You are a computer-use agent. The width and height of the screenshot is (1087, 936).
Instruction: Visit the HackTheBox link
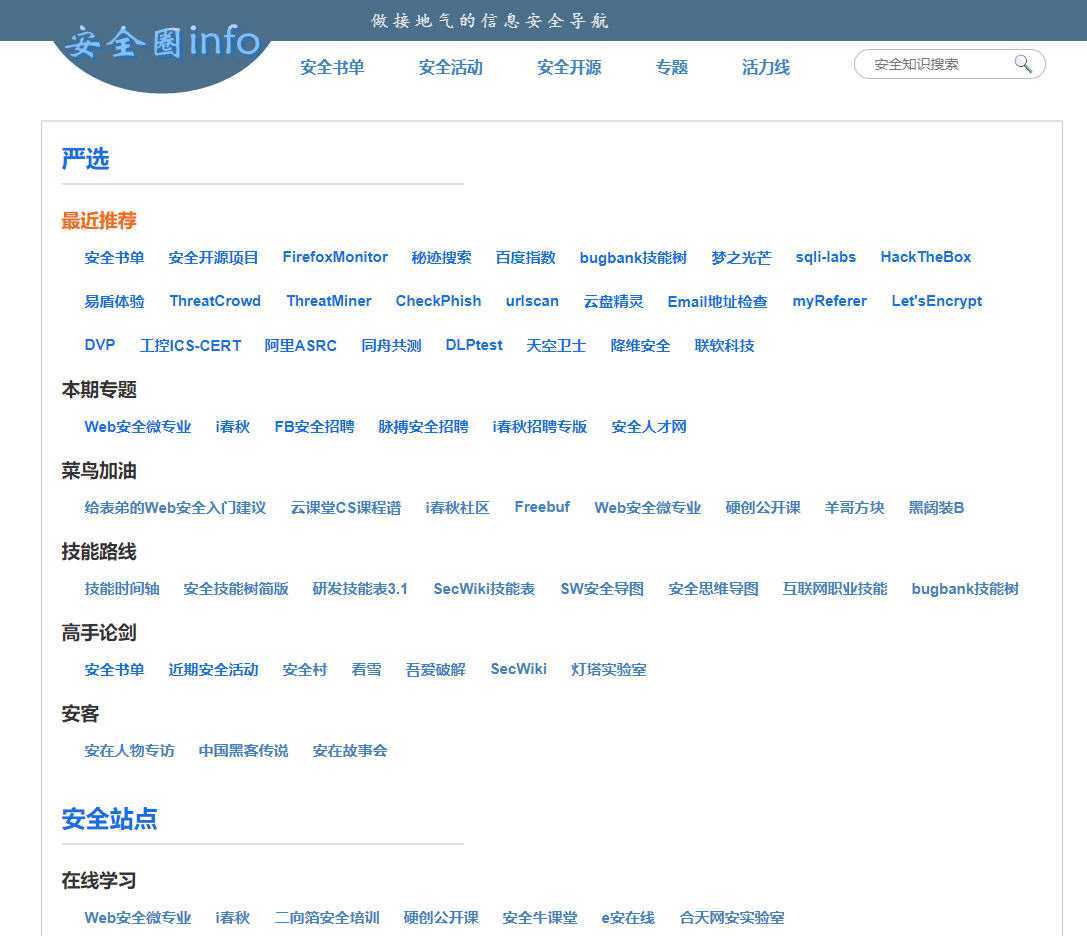coord(925,257)
